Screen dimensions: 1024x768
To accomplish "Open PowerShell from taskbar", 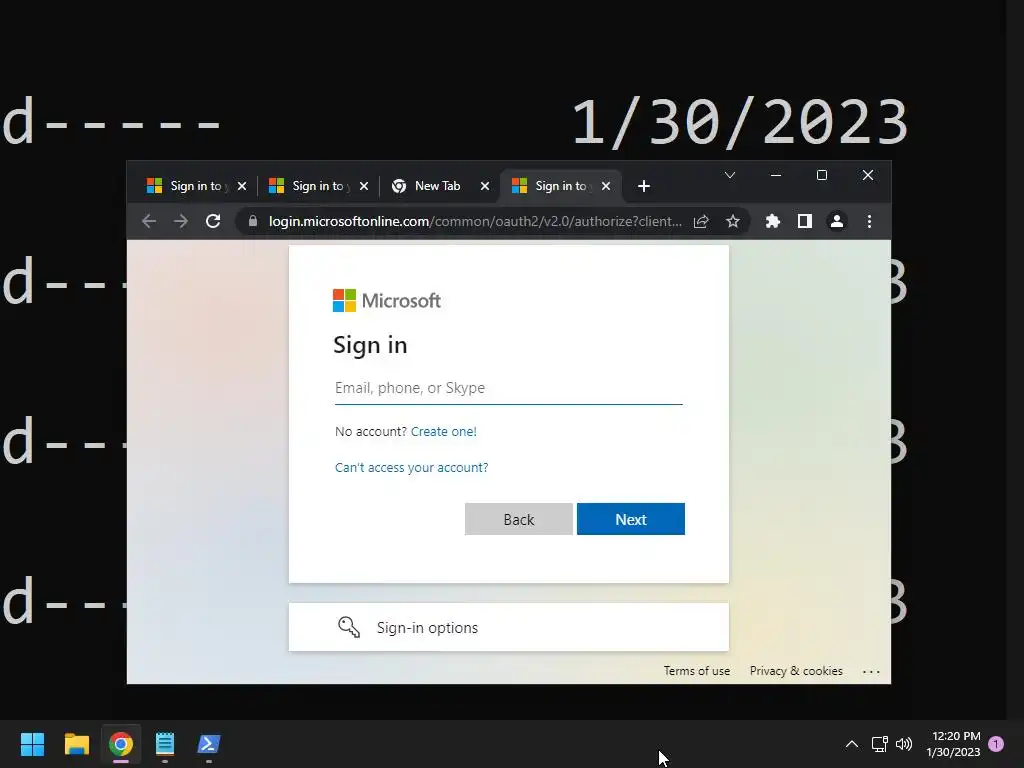I will coord(209,744).
